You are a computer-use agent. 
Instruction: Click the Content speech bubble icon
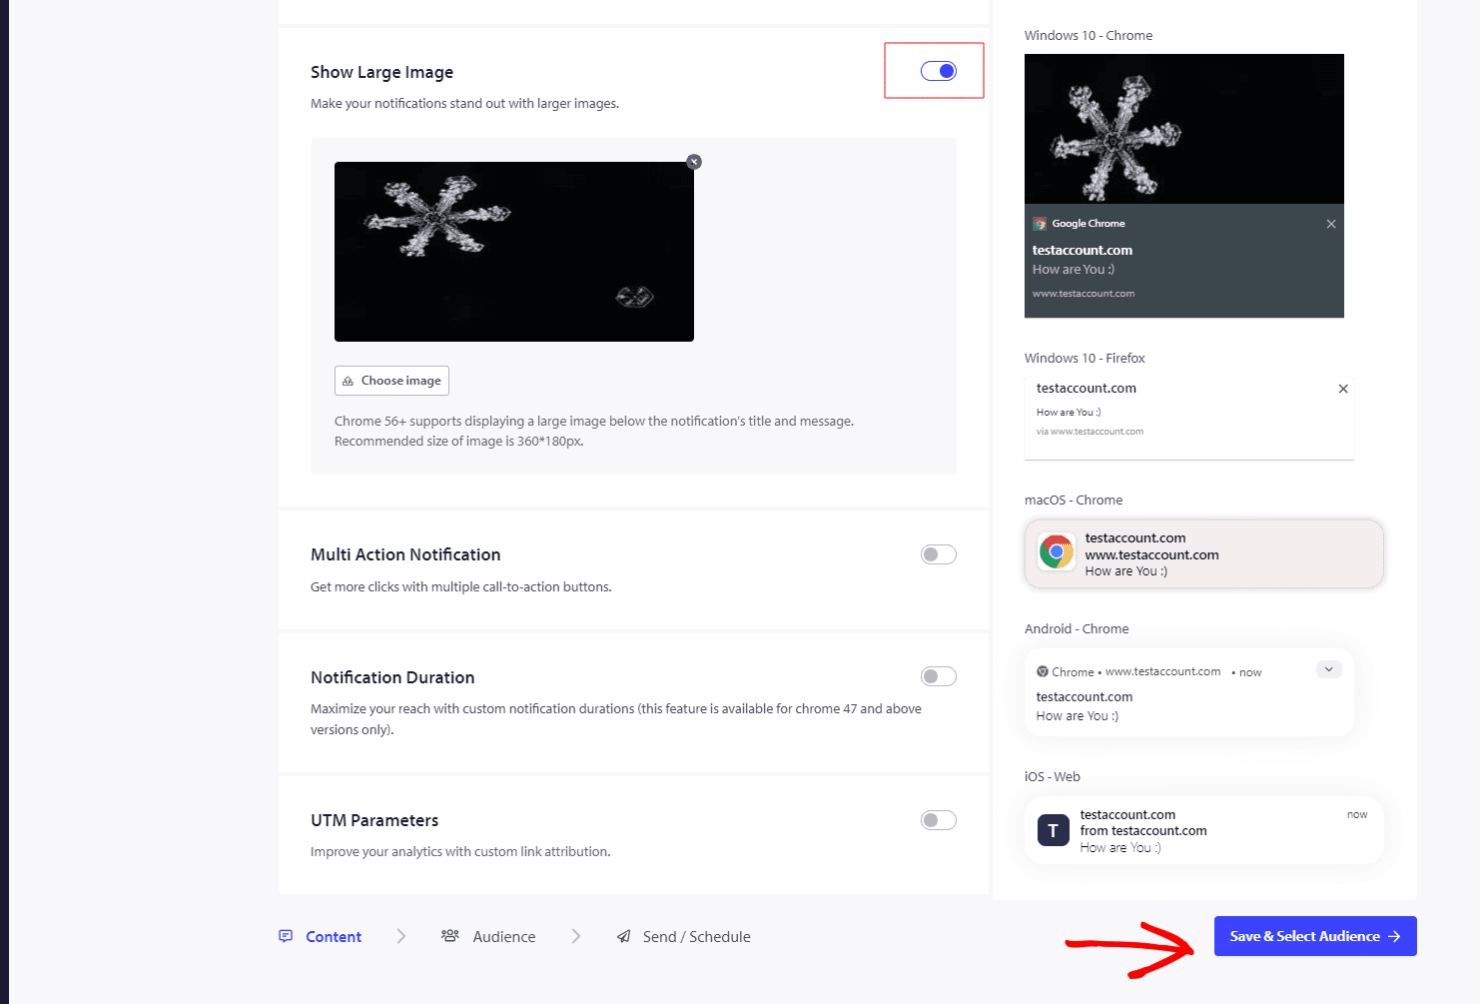pyautogui.click(x=286, y=936)
